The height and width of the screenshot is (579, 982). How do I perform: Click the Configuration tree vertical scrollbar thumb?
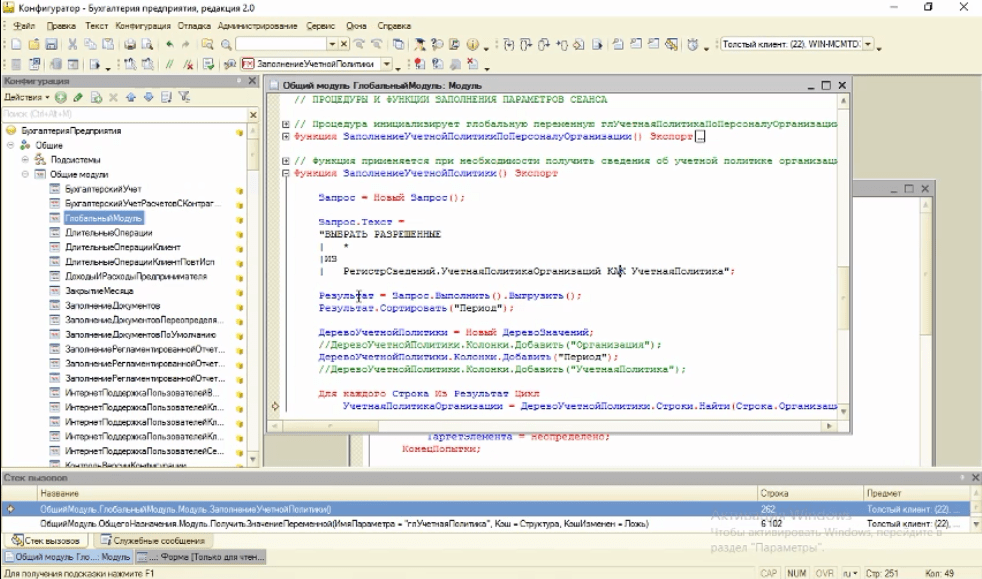[x=253, y=154]
